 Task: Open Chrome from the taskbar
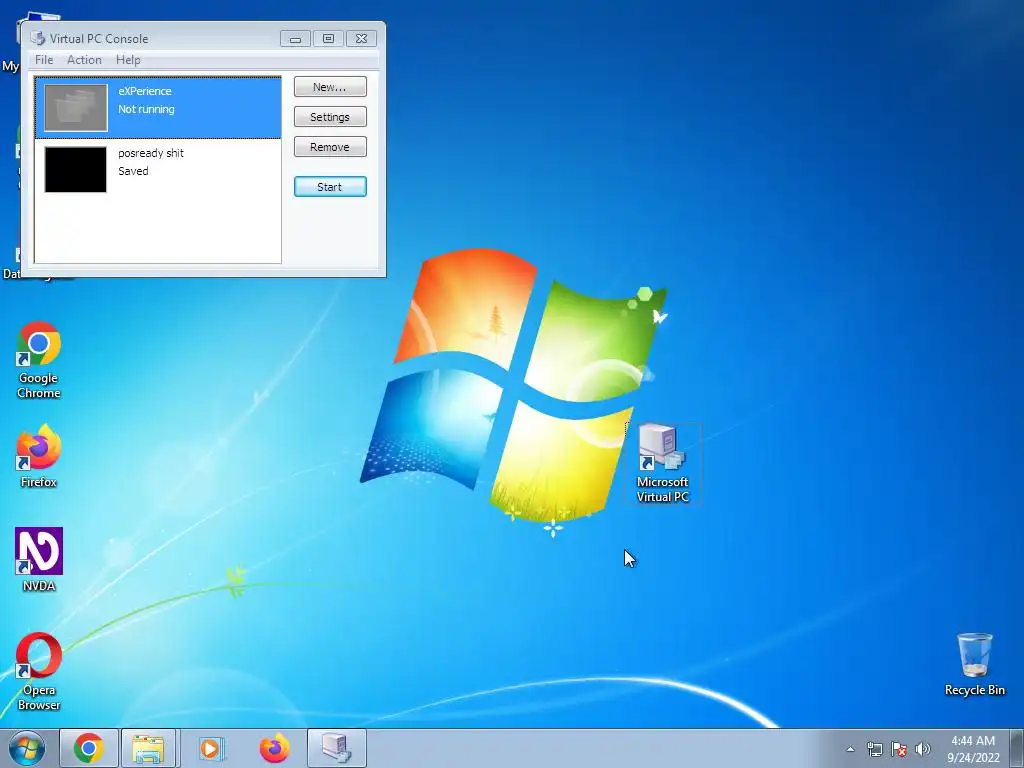89,748
